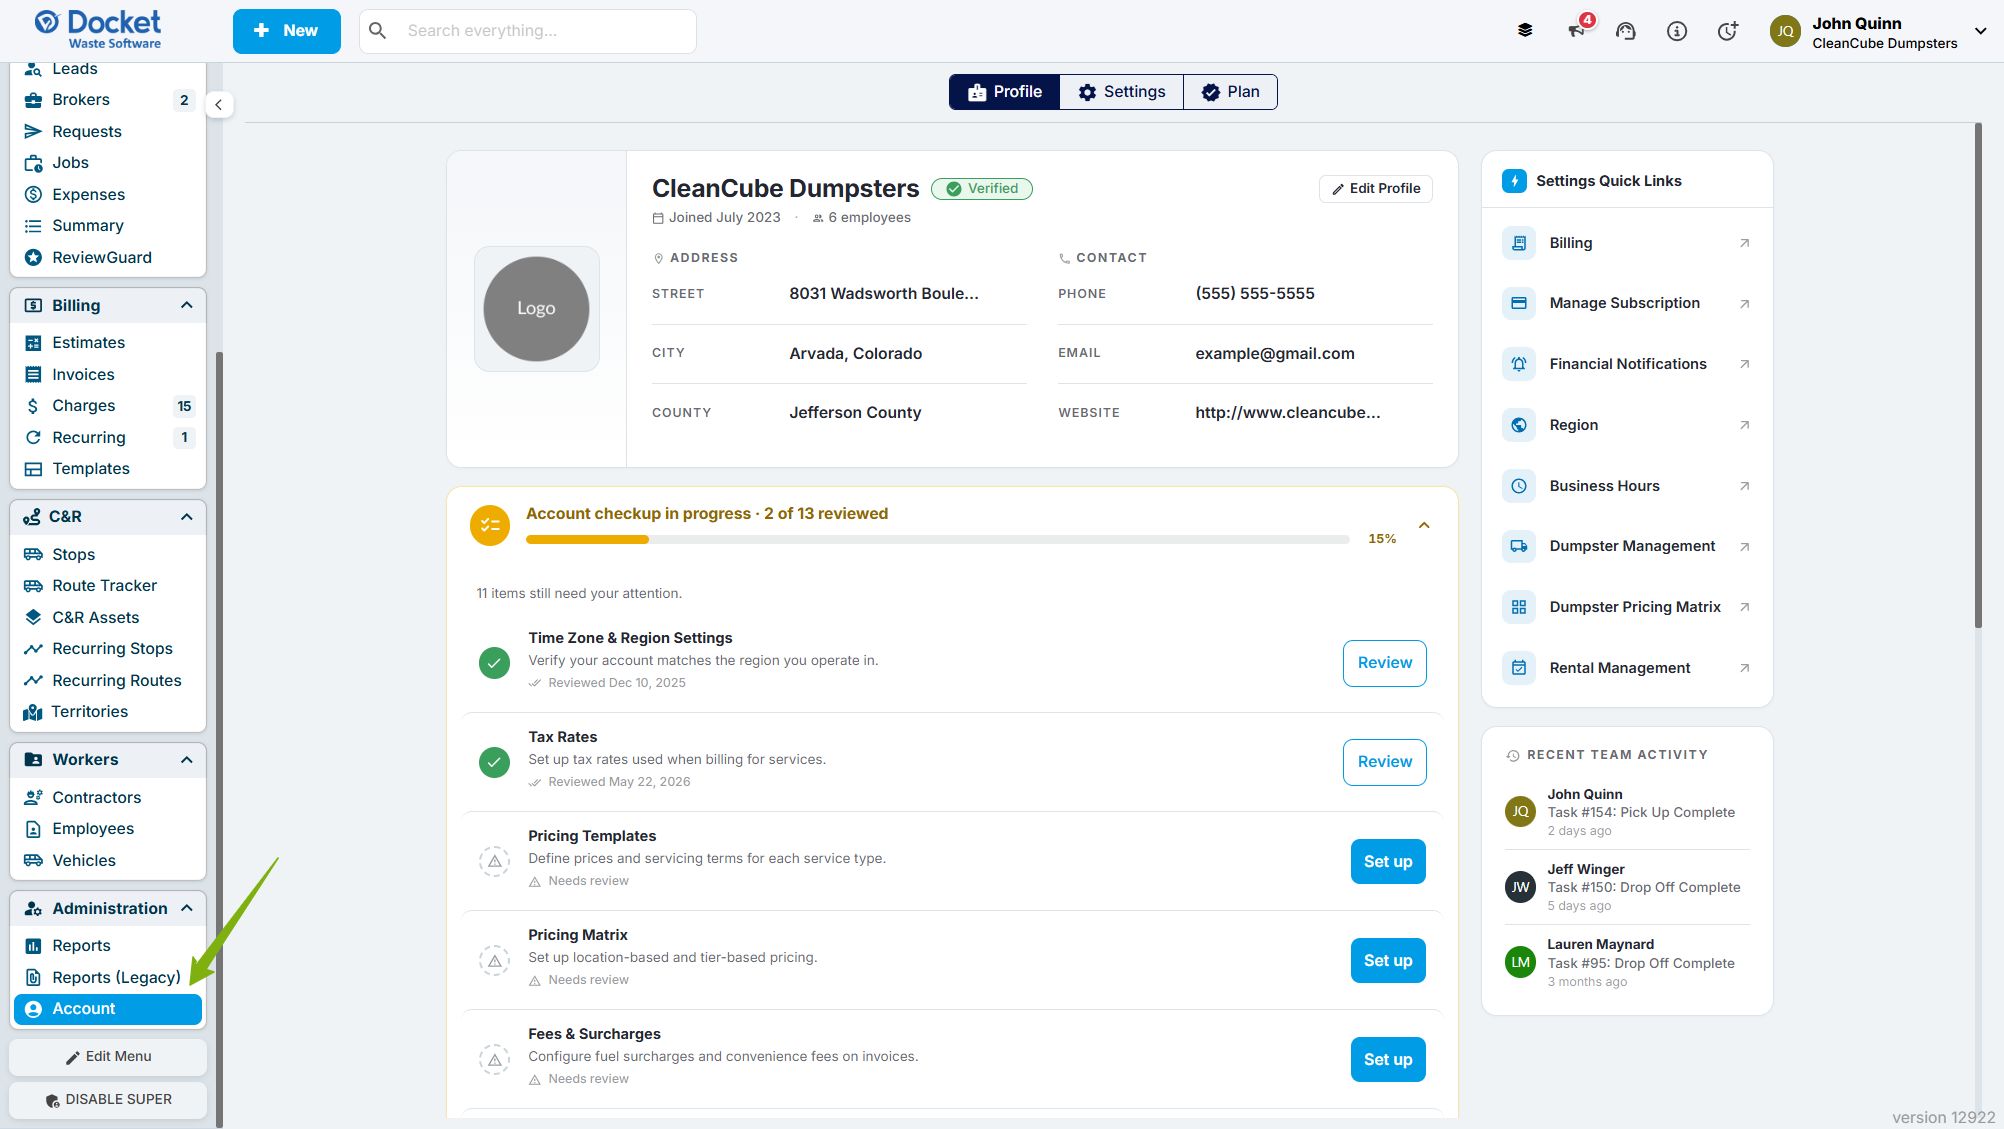2004x1129 pixels.
Task: Click the Docket Waste Software logo
Action: (97, 29)
